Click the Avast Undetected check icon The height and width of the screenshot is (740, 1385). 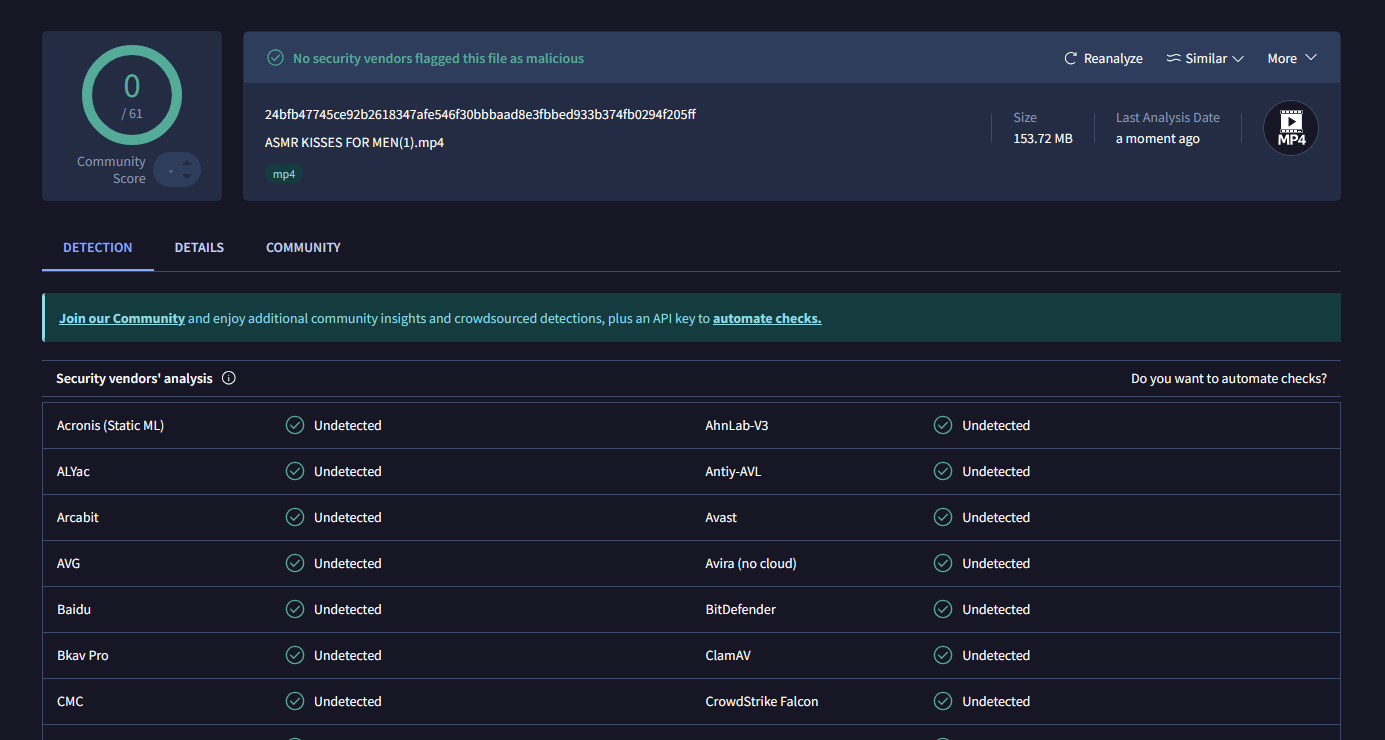click(x=943, y=517)
